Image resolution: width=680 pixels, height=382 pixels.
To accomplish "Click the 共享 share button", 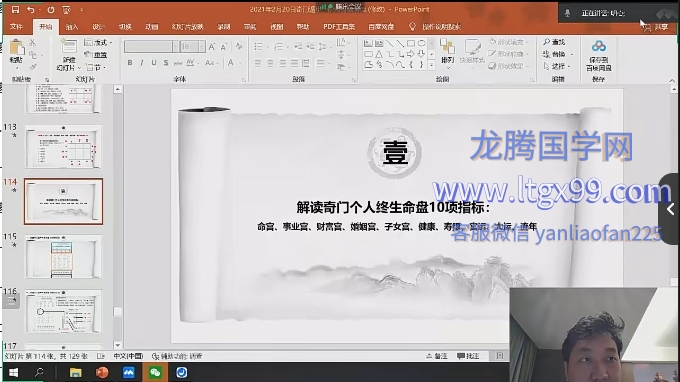I will click(657, 27).
